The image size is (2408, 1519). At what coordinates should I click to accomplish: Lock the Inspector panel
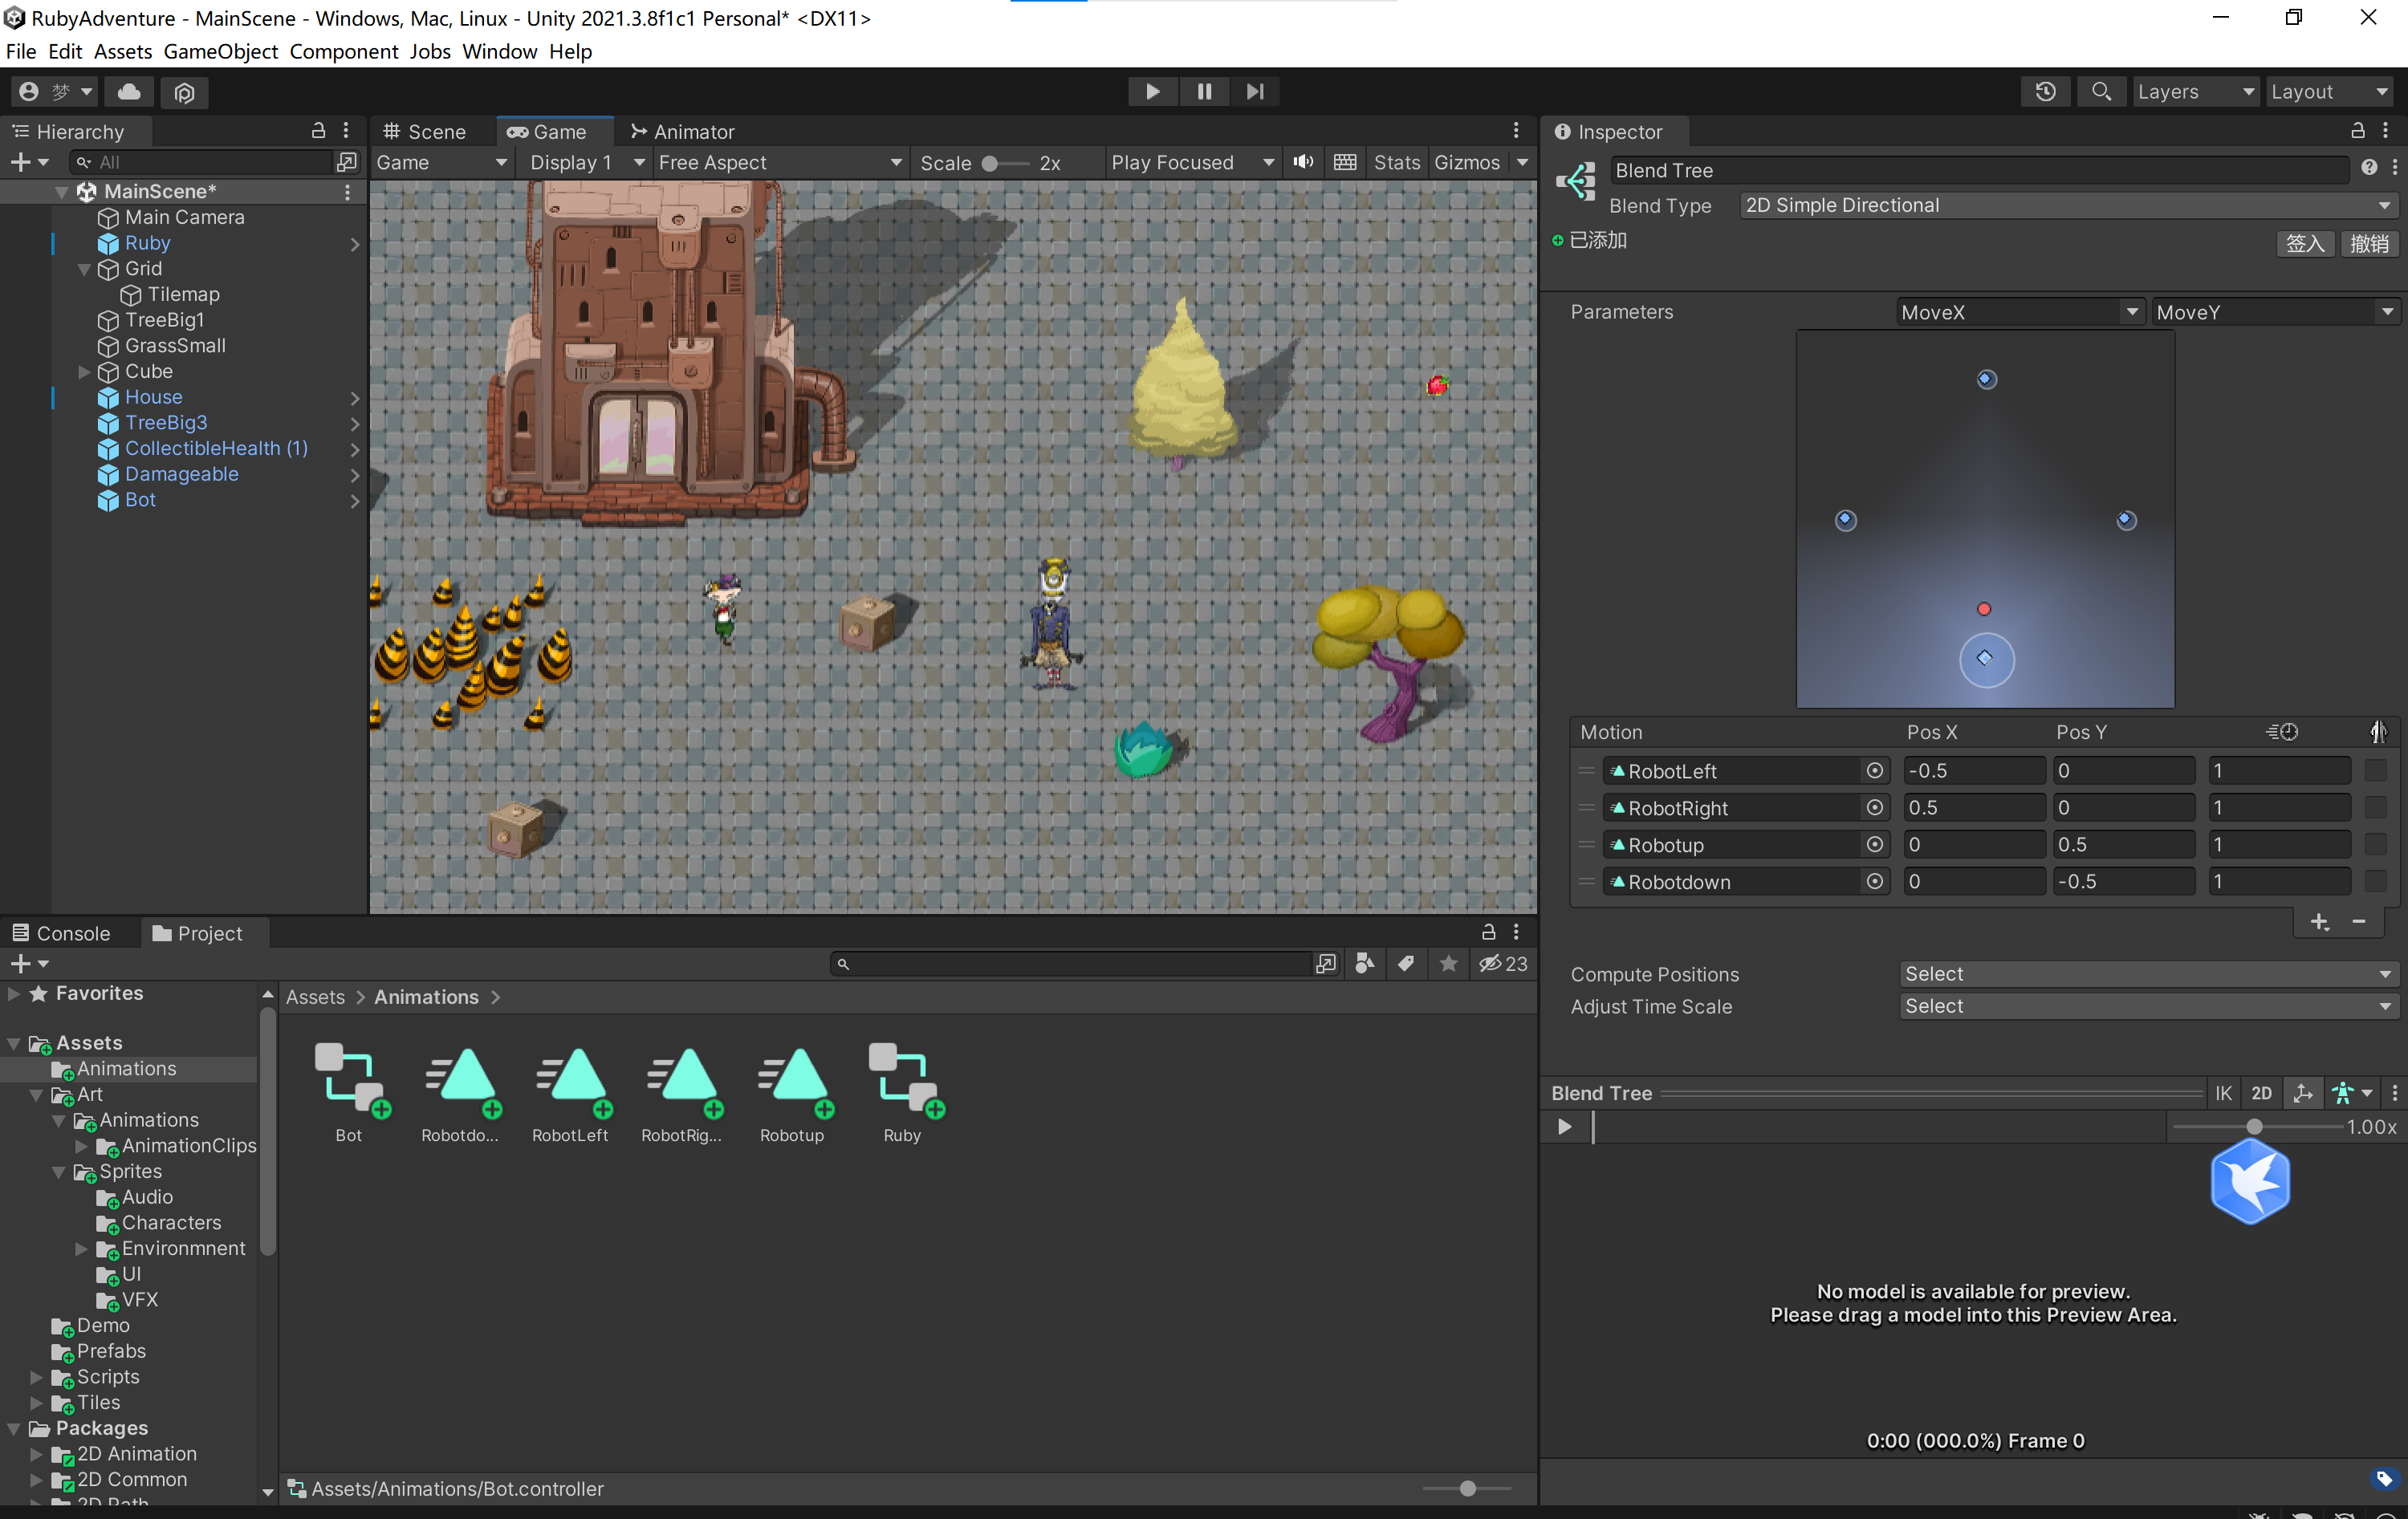coord(2357,131)
